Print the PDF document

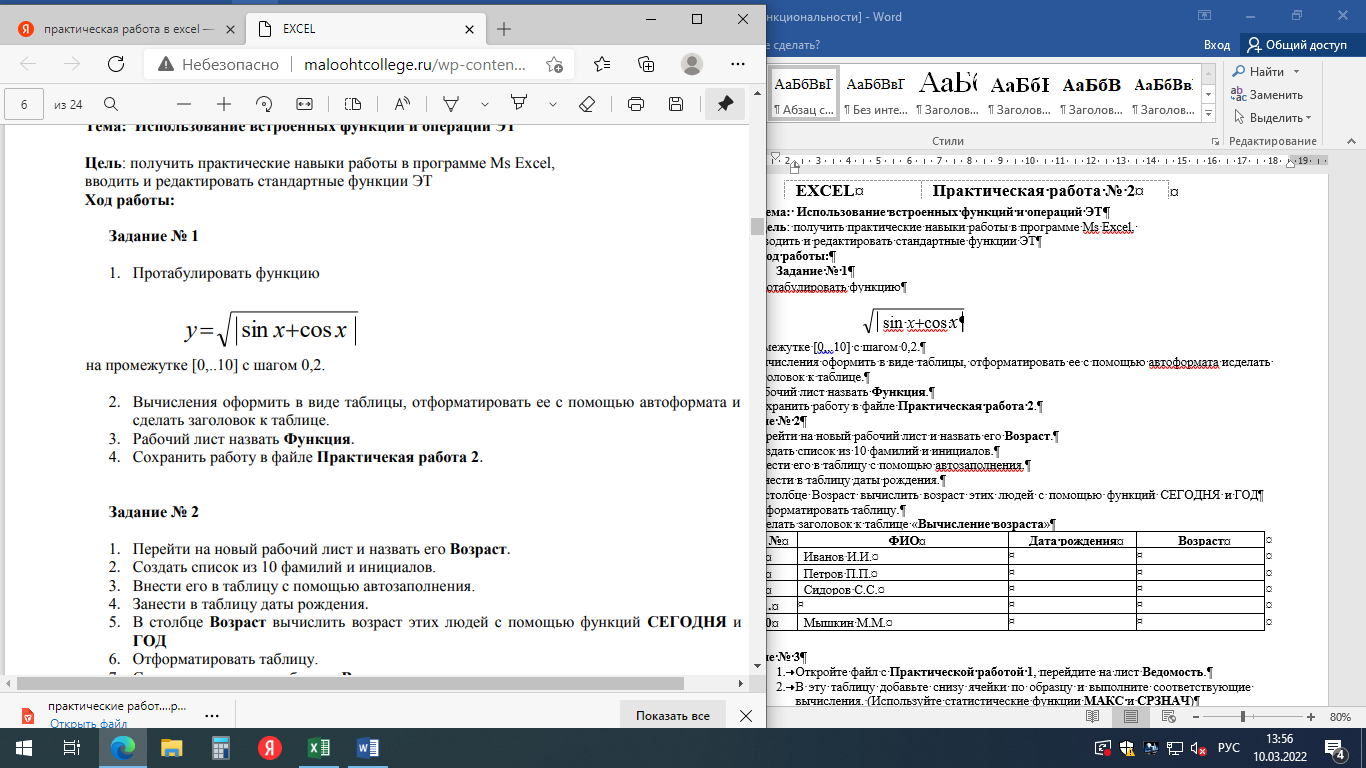[635, 104]
